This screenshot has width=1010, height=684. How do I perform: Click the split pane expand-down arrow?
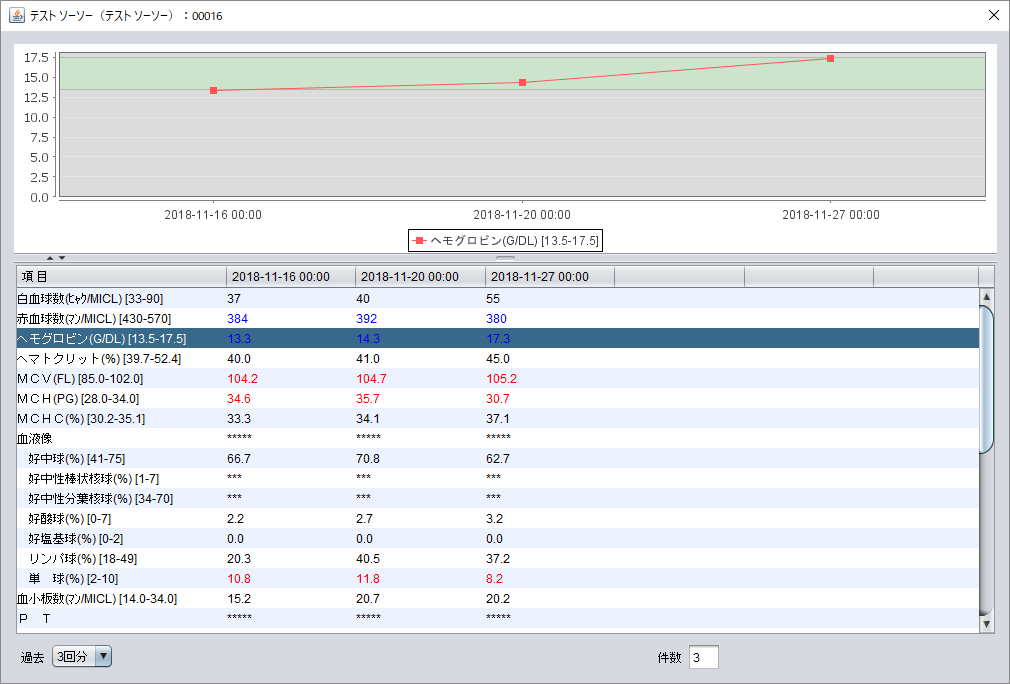pos(62,258)
